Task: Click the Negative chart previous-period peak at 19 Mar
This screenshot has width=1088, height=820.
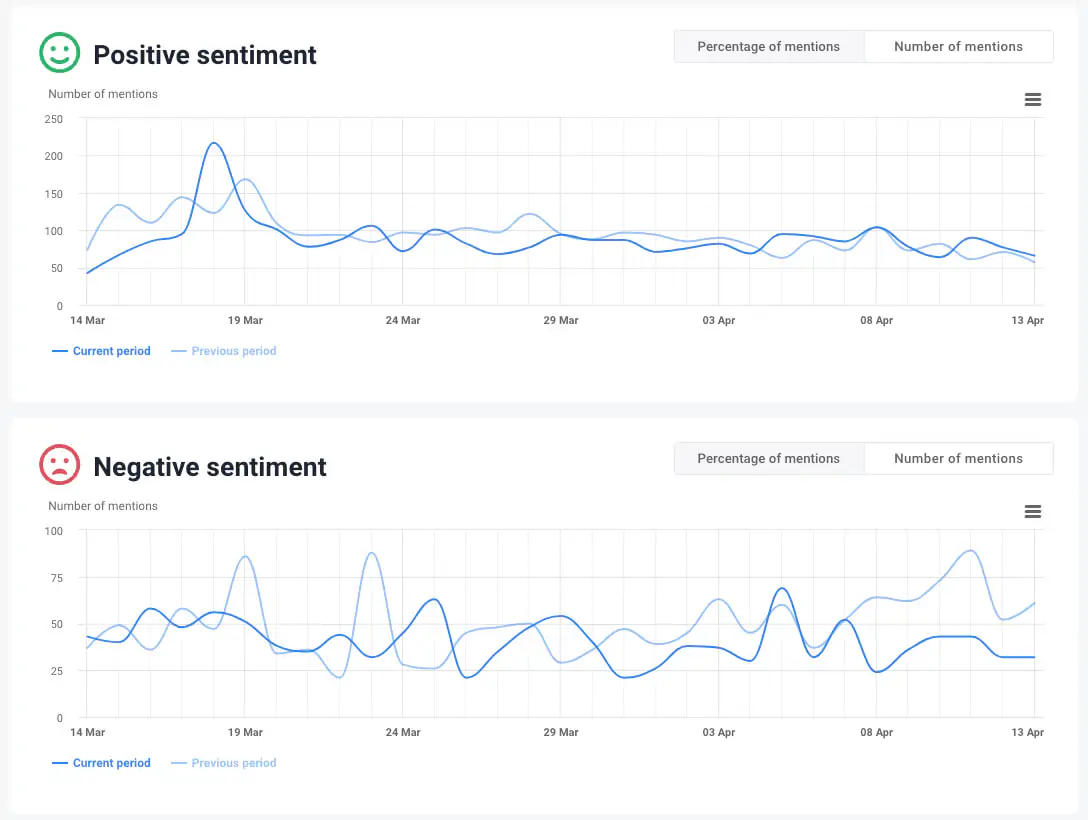Action: tap(245, 556)
